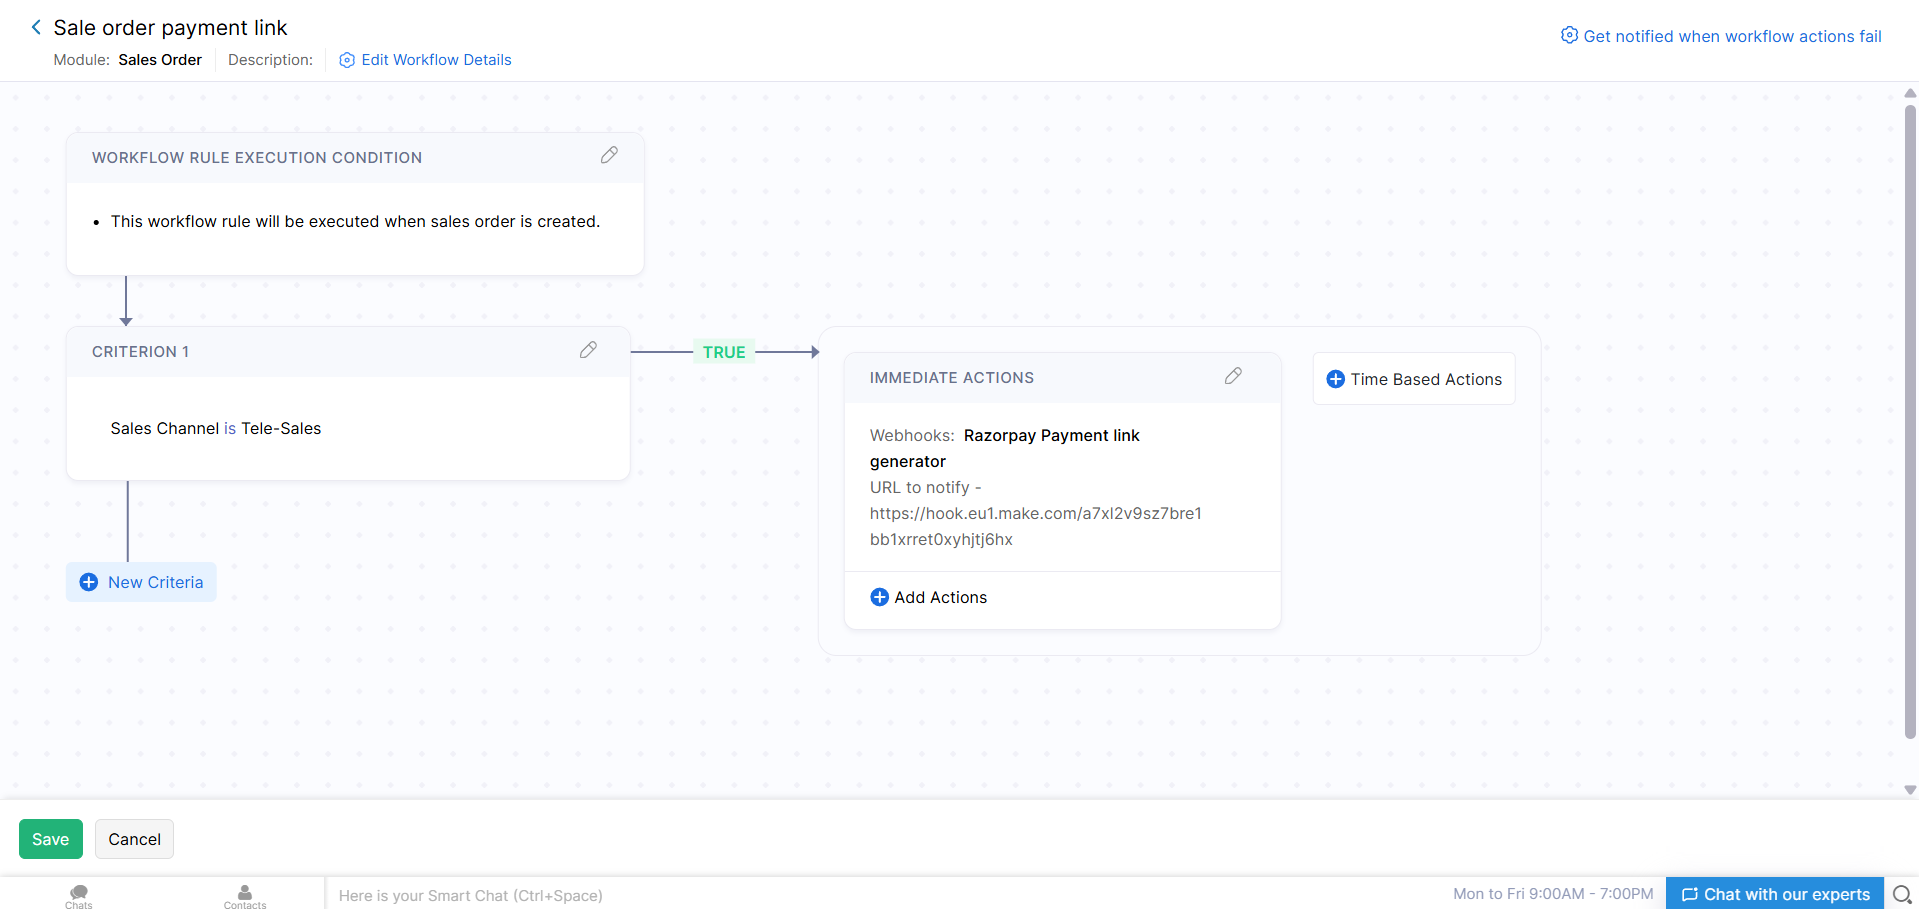This screenshot has height=909, width=1919.
Task: Click Mon to Fri support hours text
Action: pyautogui.click(x=1553, y=894)
